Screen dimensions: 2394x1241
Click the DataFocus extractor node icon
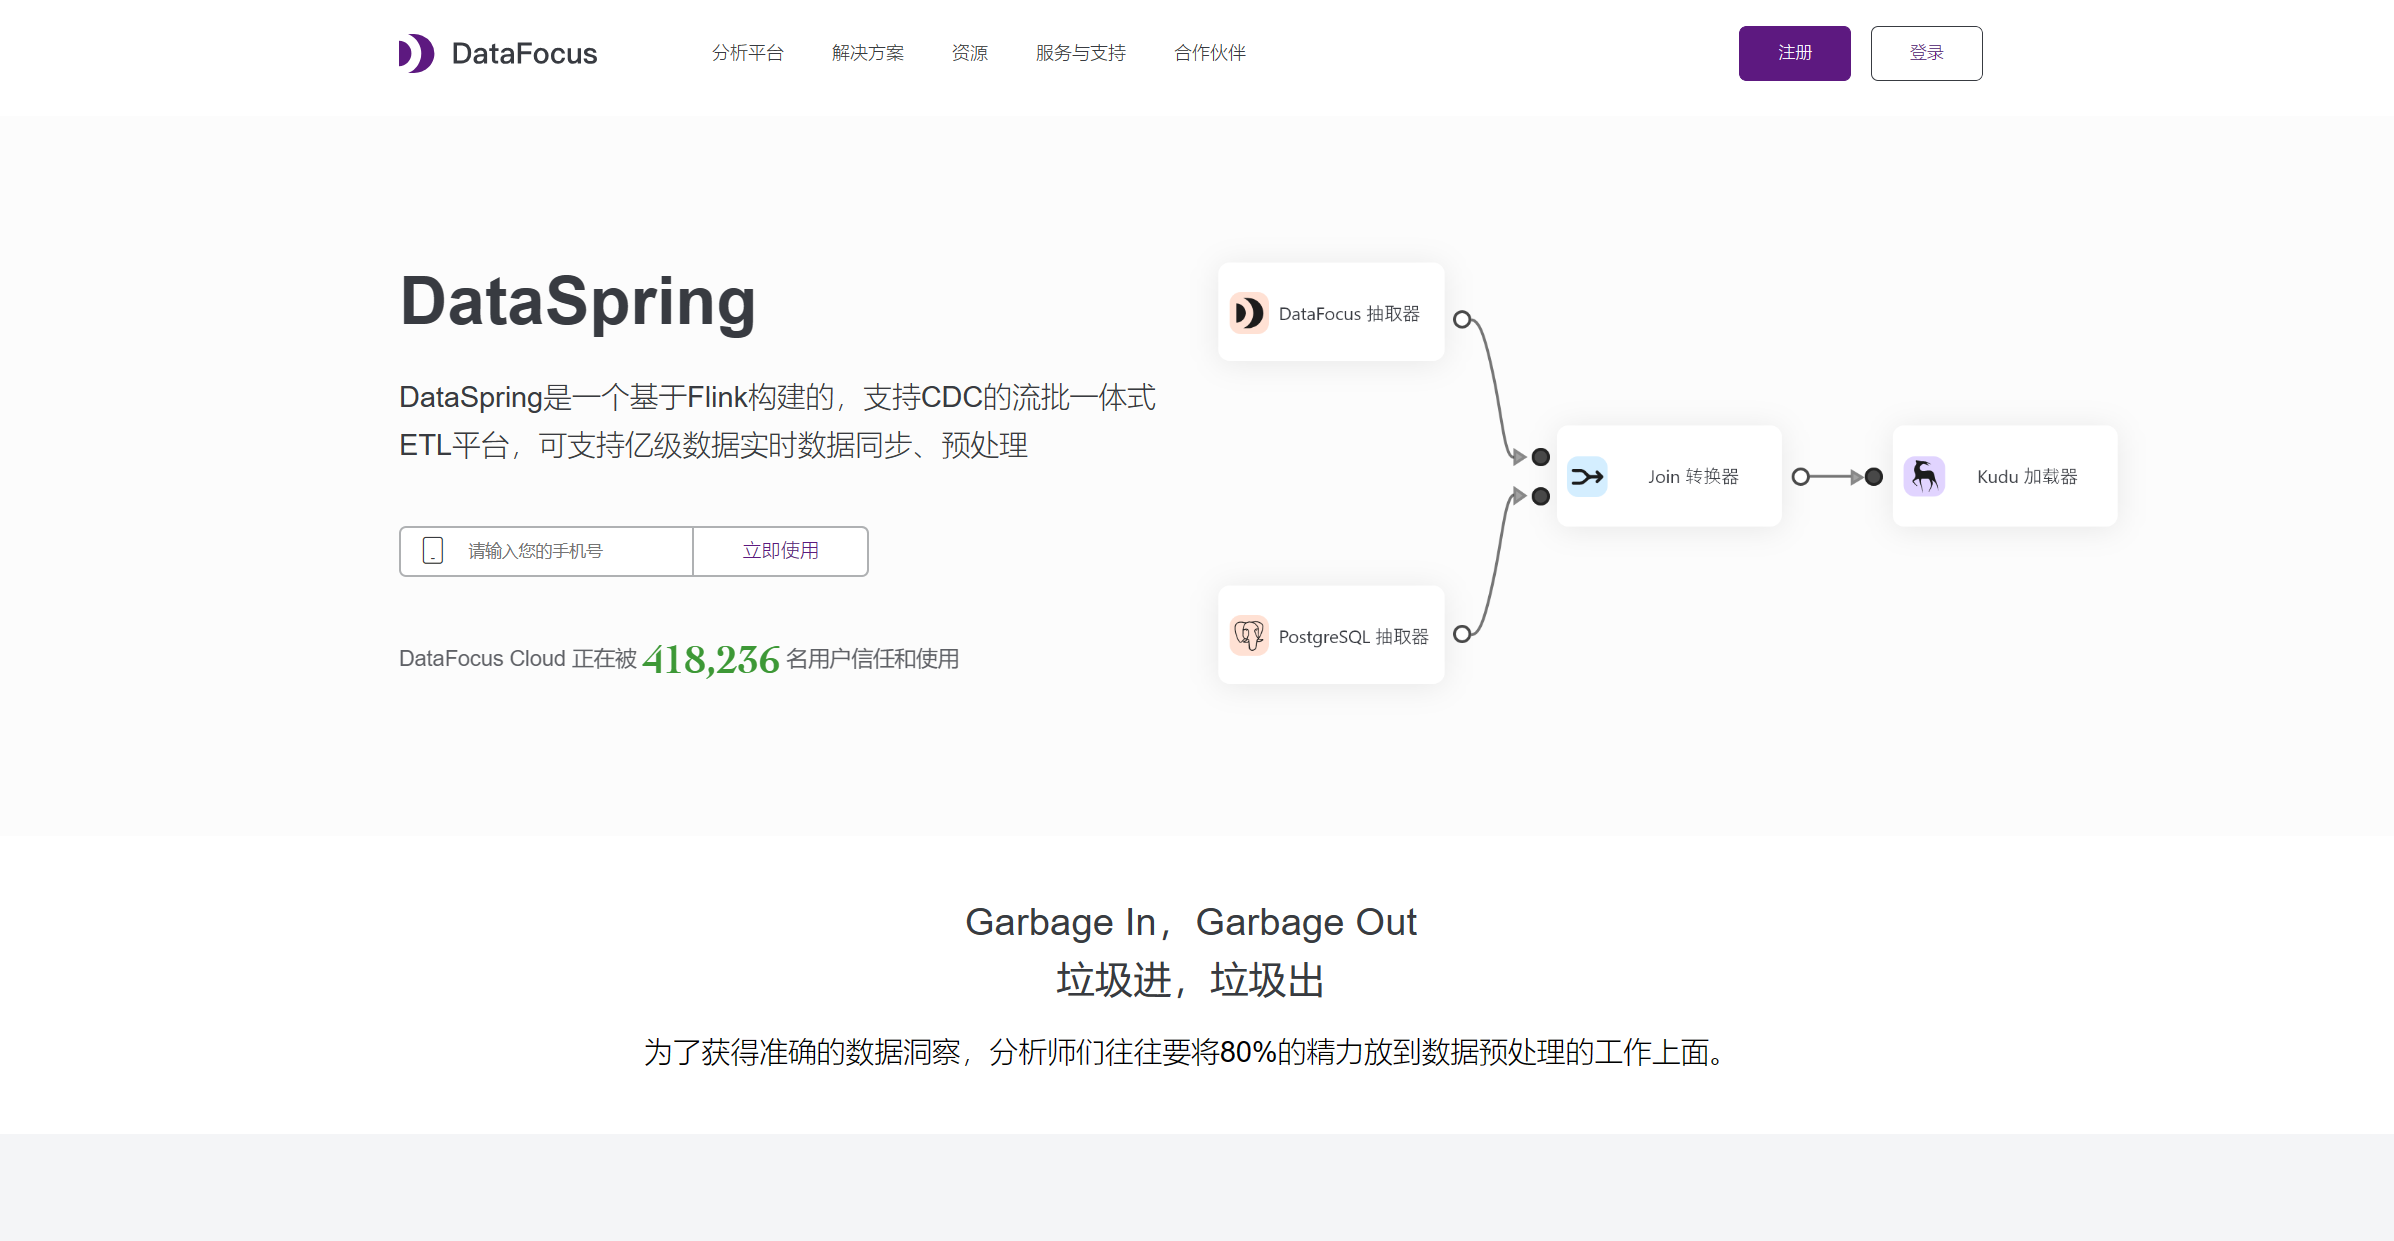click(x=1249, y=313)
